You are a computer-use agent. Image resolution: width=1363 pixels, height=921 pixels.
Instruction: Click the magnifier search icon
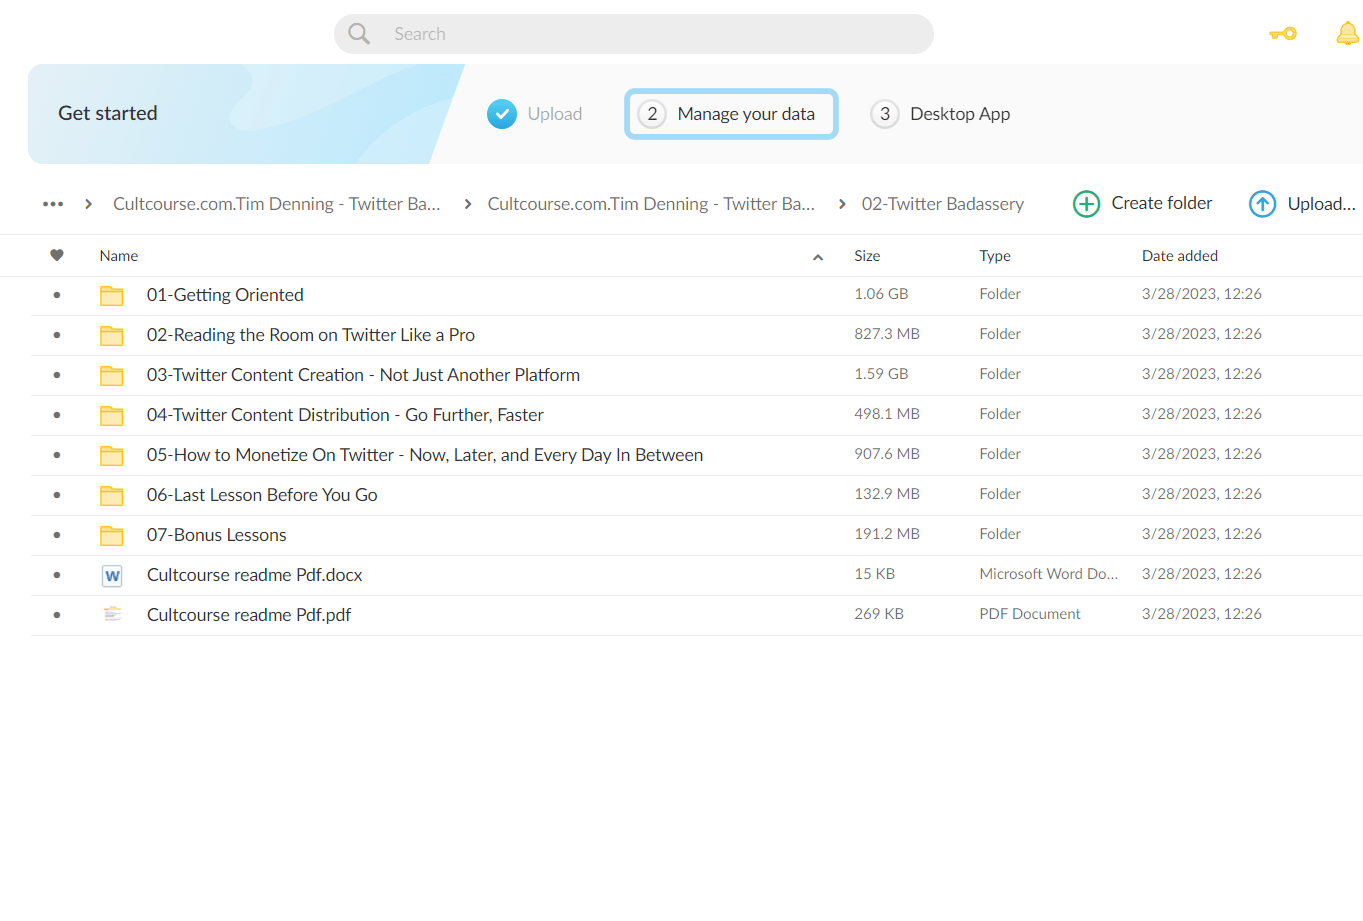[x=359, y=34]
